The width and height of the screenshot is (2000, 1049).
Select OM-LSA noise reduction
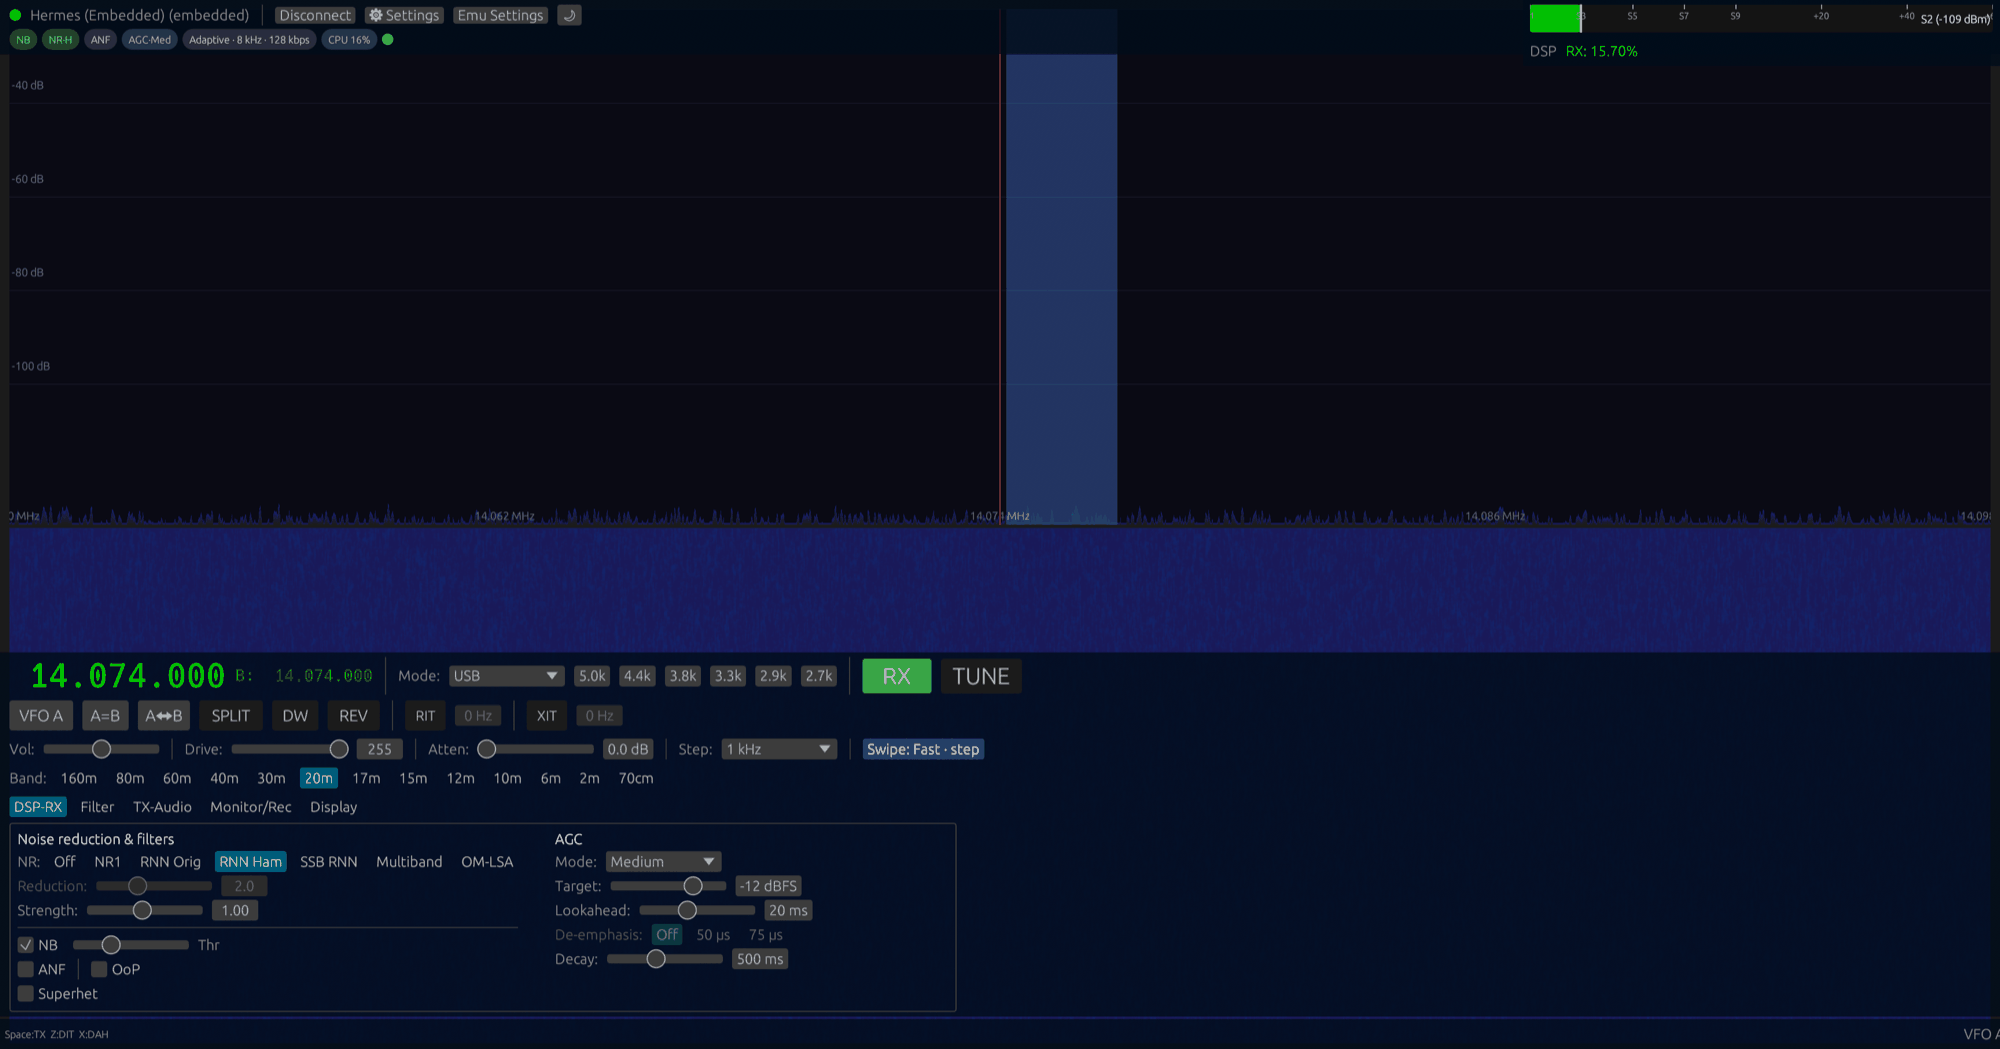(x=487, y=862)
